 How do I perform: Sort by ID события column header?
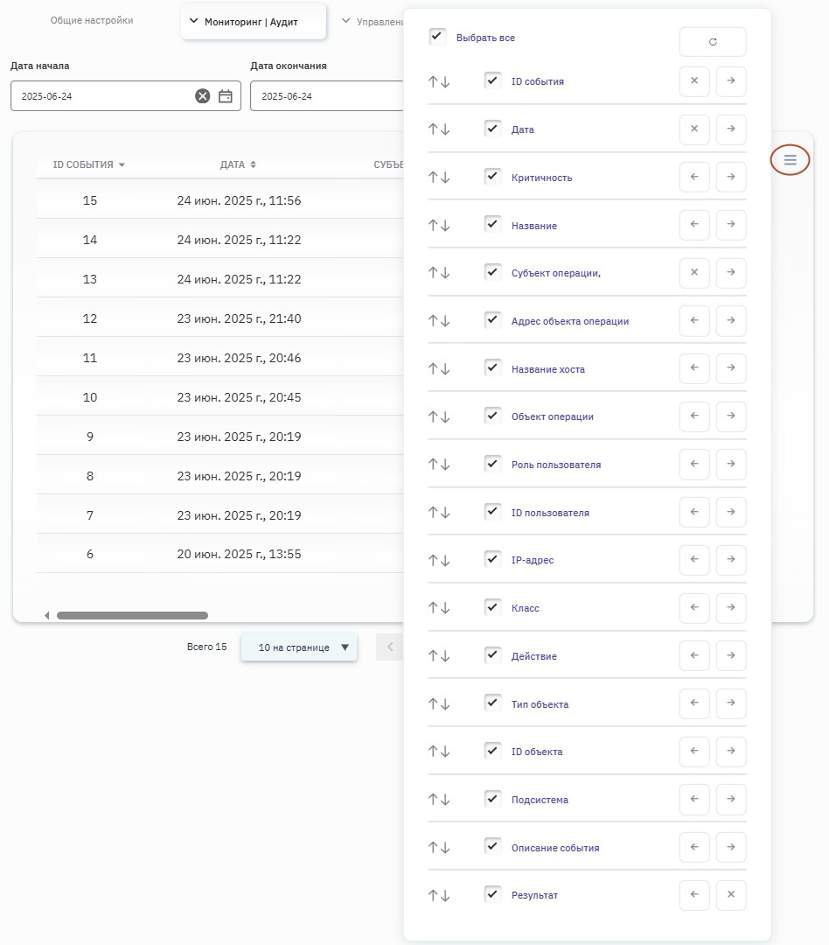point(88,164)
